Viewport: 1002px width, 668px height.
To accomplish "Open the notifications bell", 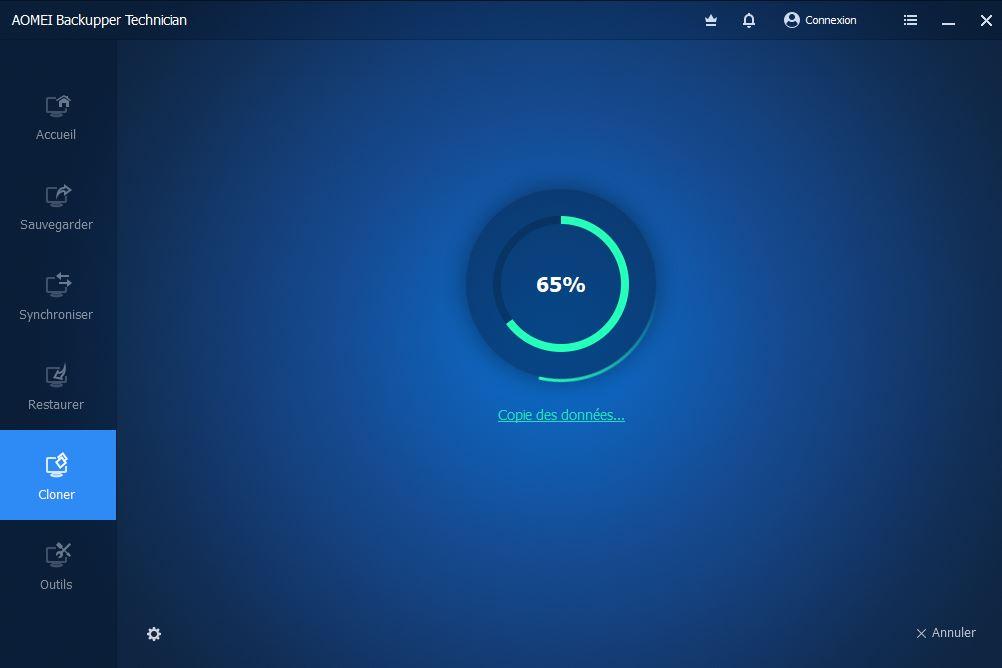I will 749,20.
